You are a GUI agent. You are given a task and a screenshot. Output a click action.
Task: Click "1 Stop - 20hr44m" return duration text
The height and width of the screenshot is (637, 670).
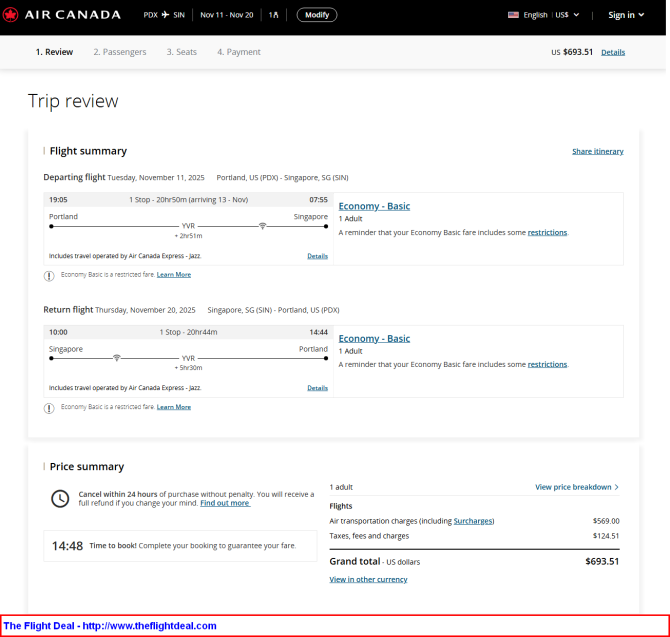tap(188, 332)
